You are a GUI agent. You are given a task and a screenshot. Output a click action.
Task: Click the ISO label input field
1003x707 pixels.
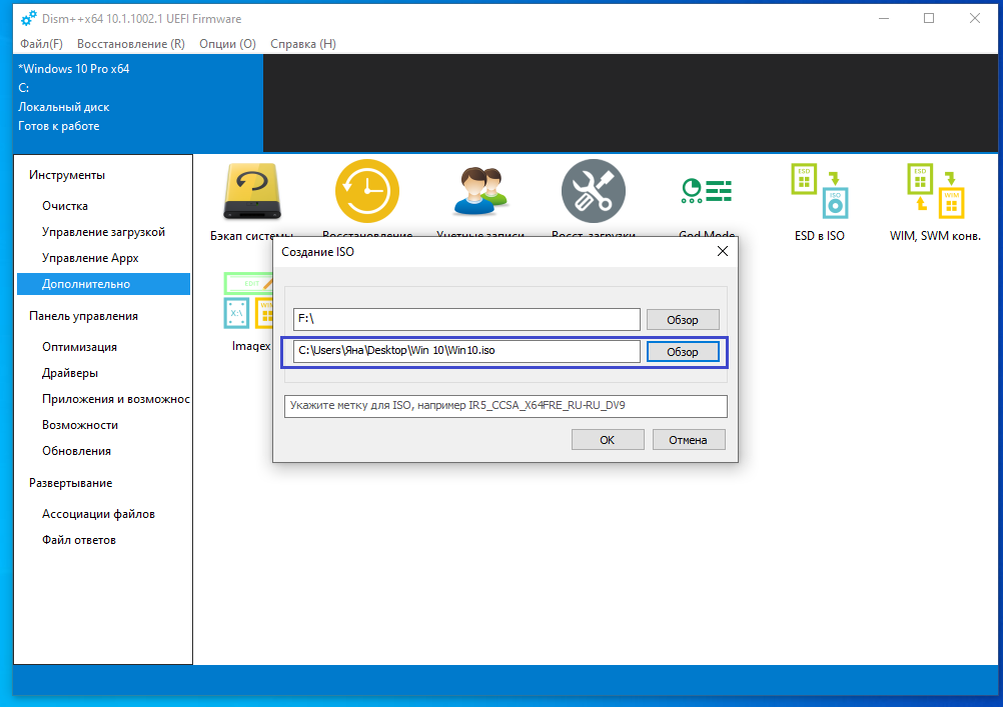coord(505,406)
